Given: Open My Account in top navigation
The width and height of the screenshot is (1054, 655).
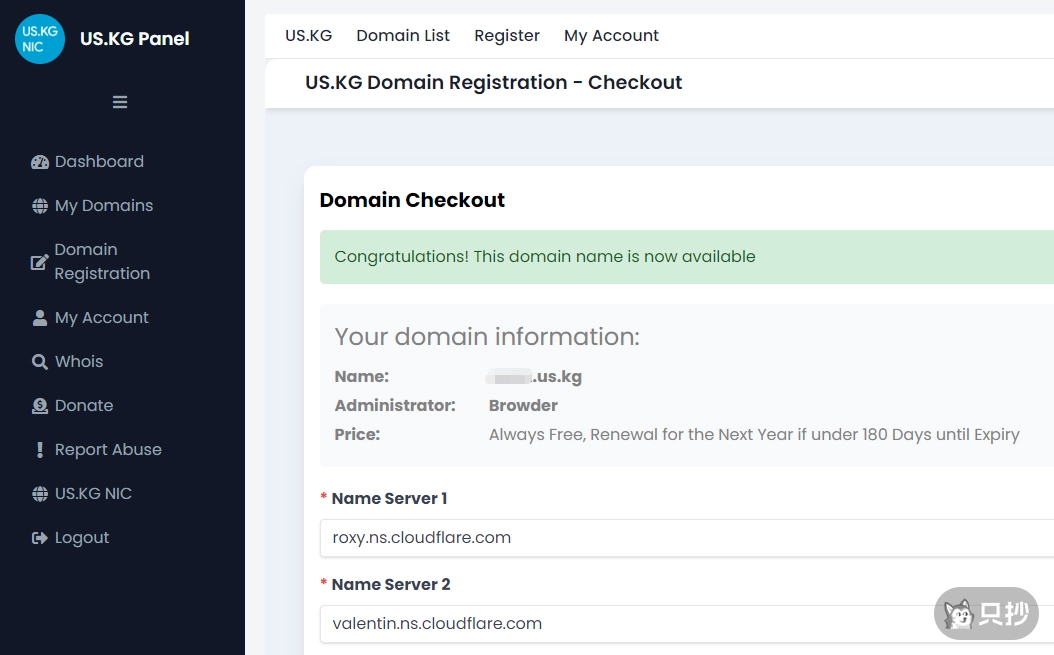Looking at the screenshot, I should [611, 36].
